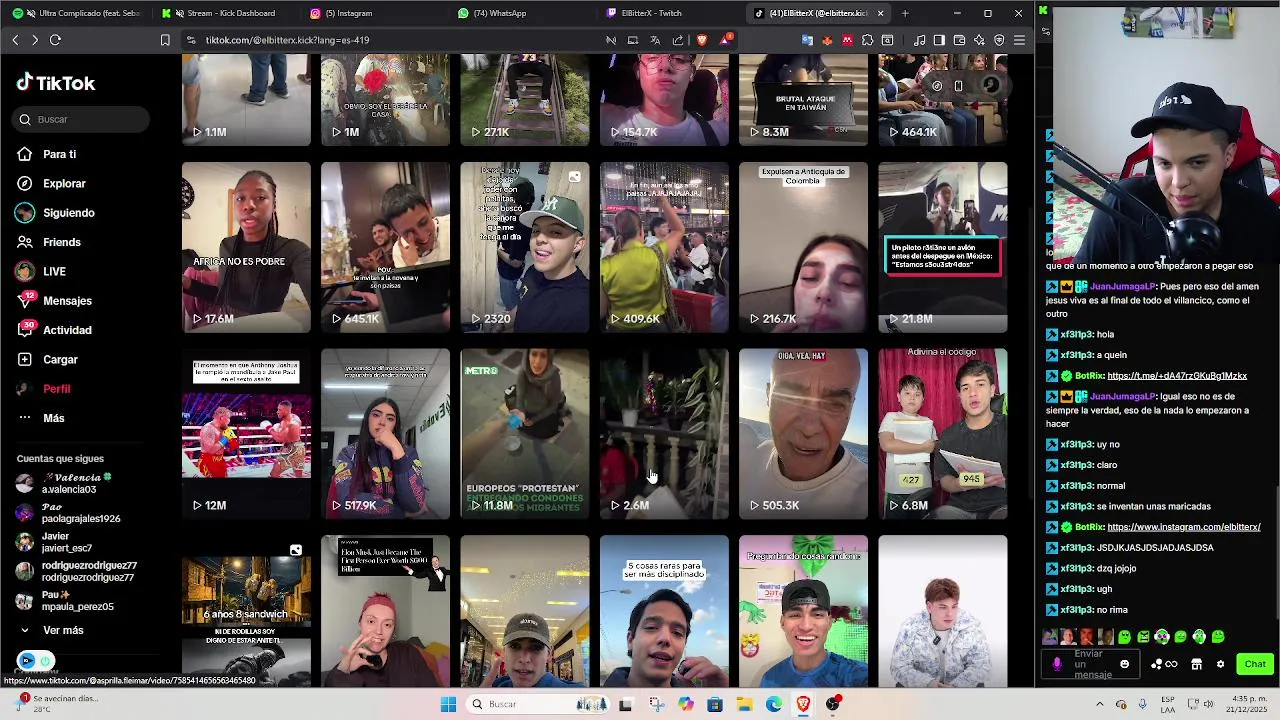Open the EUROPEOS PROTESTAN video
This screenshot has height=720, width=1280.
click(x=525, y=434)
